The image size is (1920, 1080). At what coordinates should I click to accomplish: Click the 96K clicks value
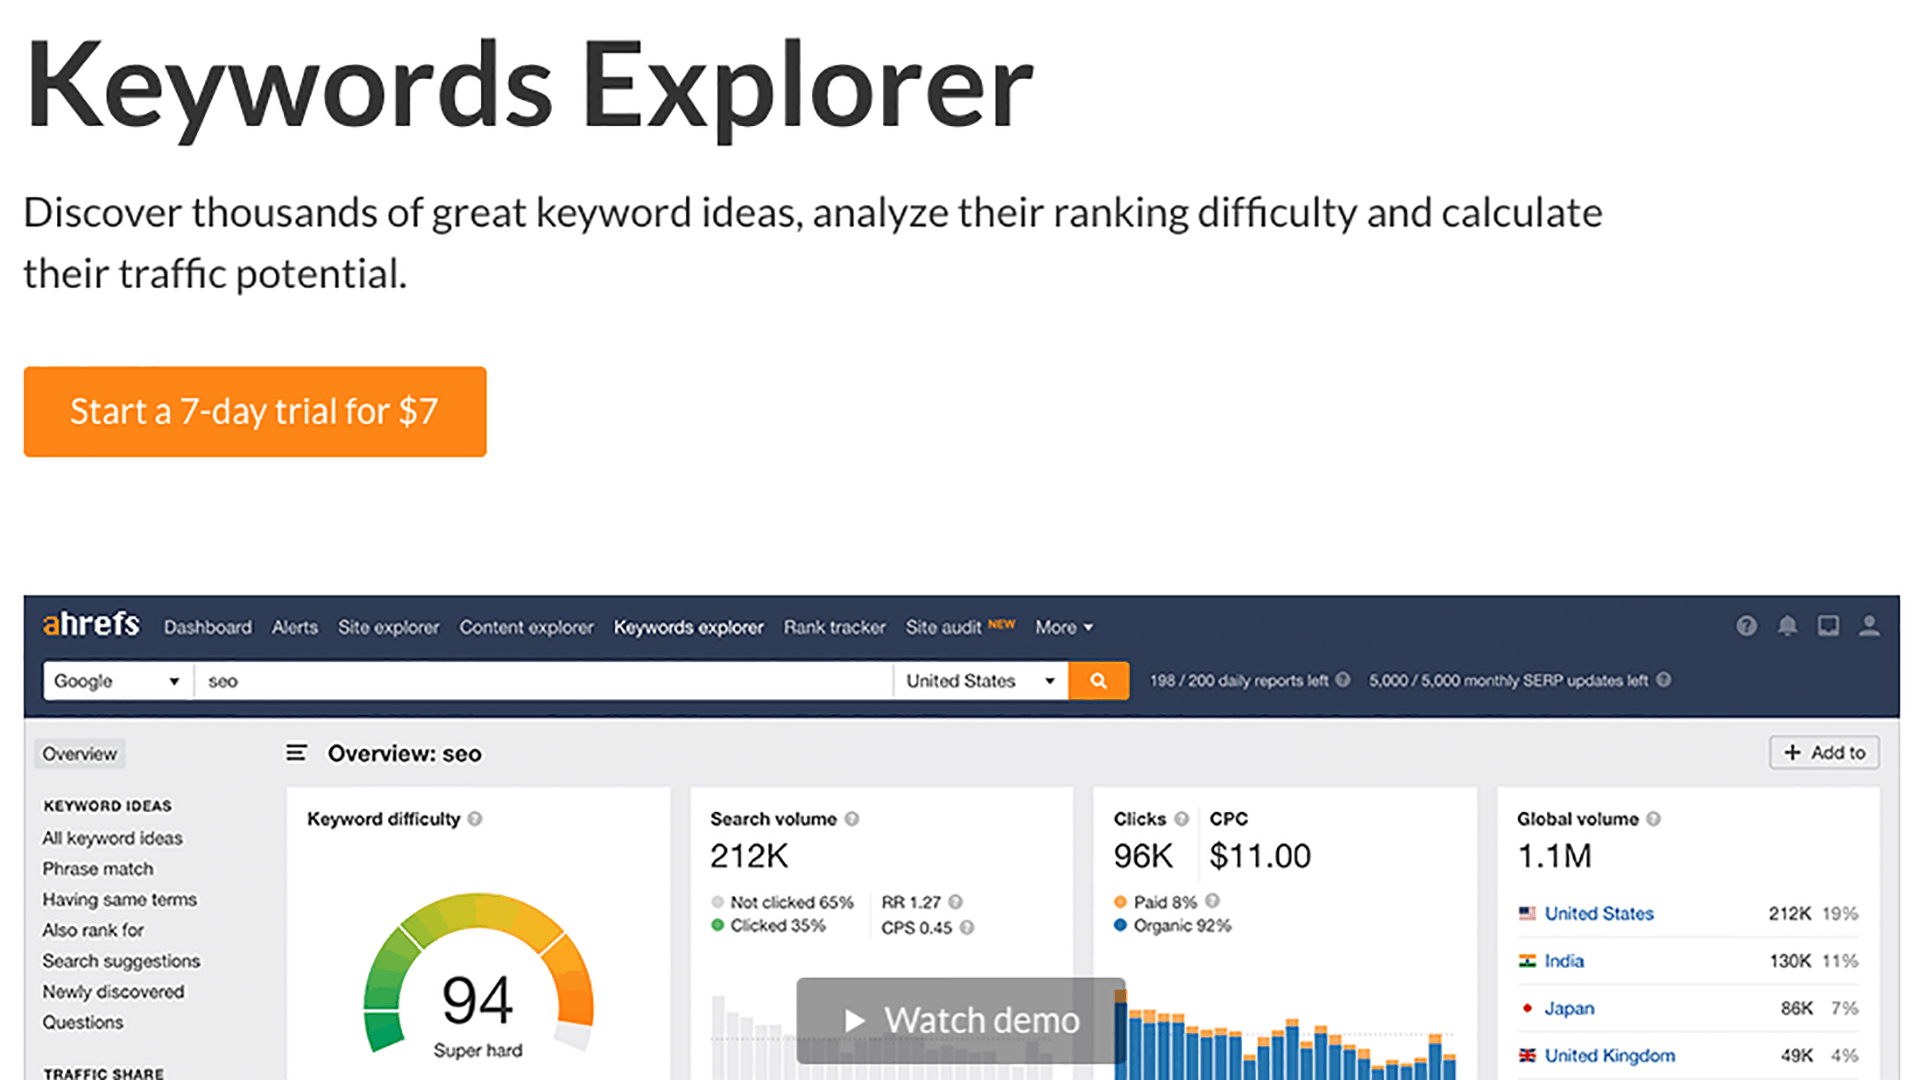(x=1143, y=856)
